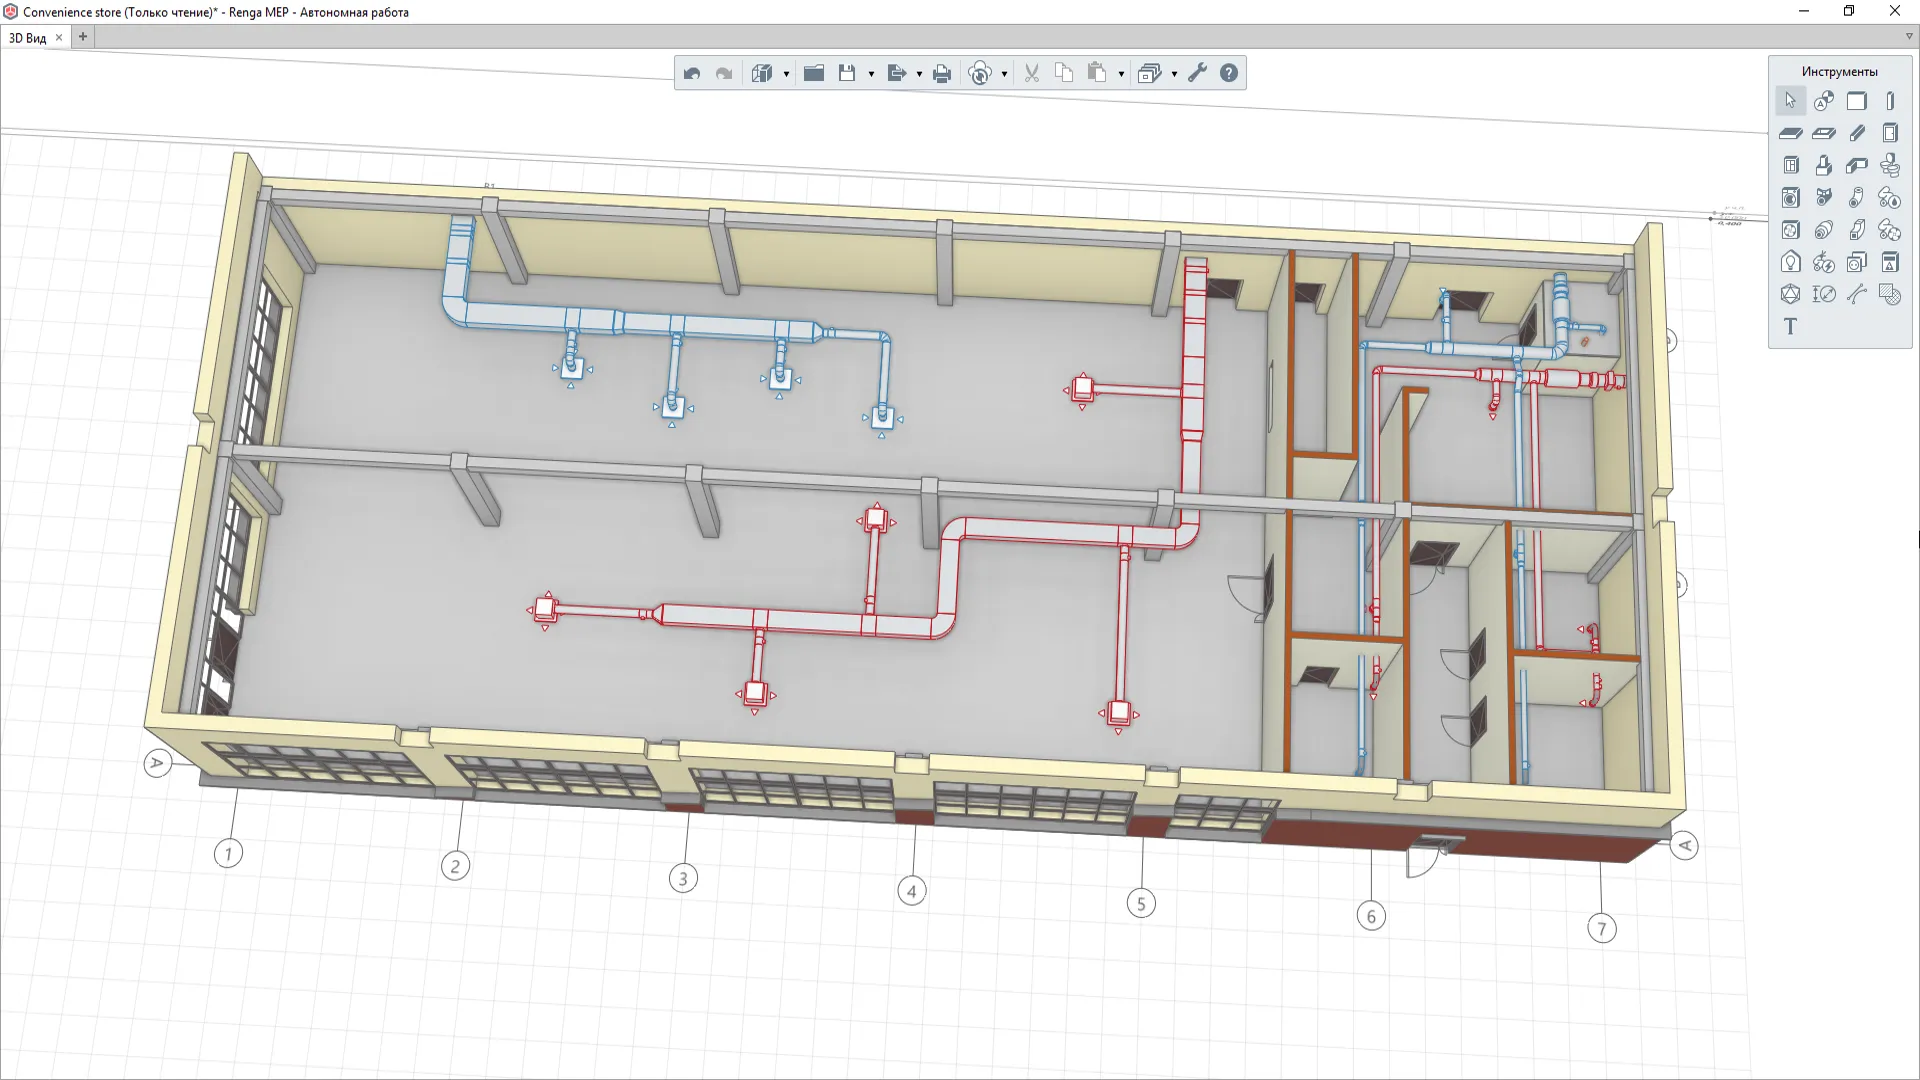Select the Window tool icon
This screenshot has height=1080, width=1920.
click(x=1791, y=166)
